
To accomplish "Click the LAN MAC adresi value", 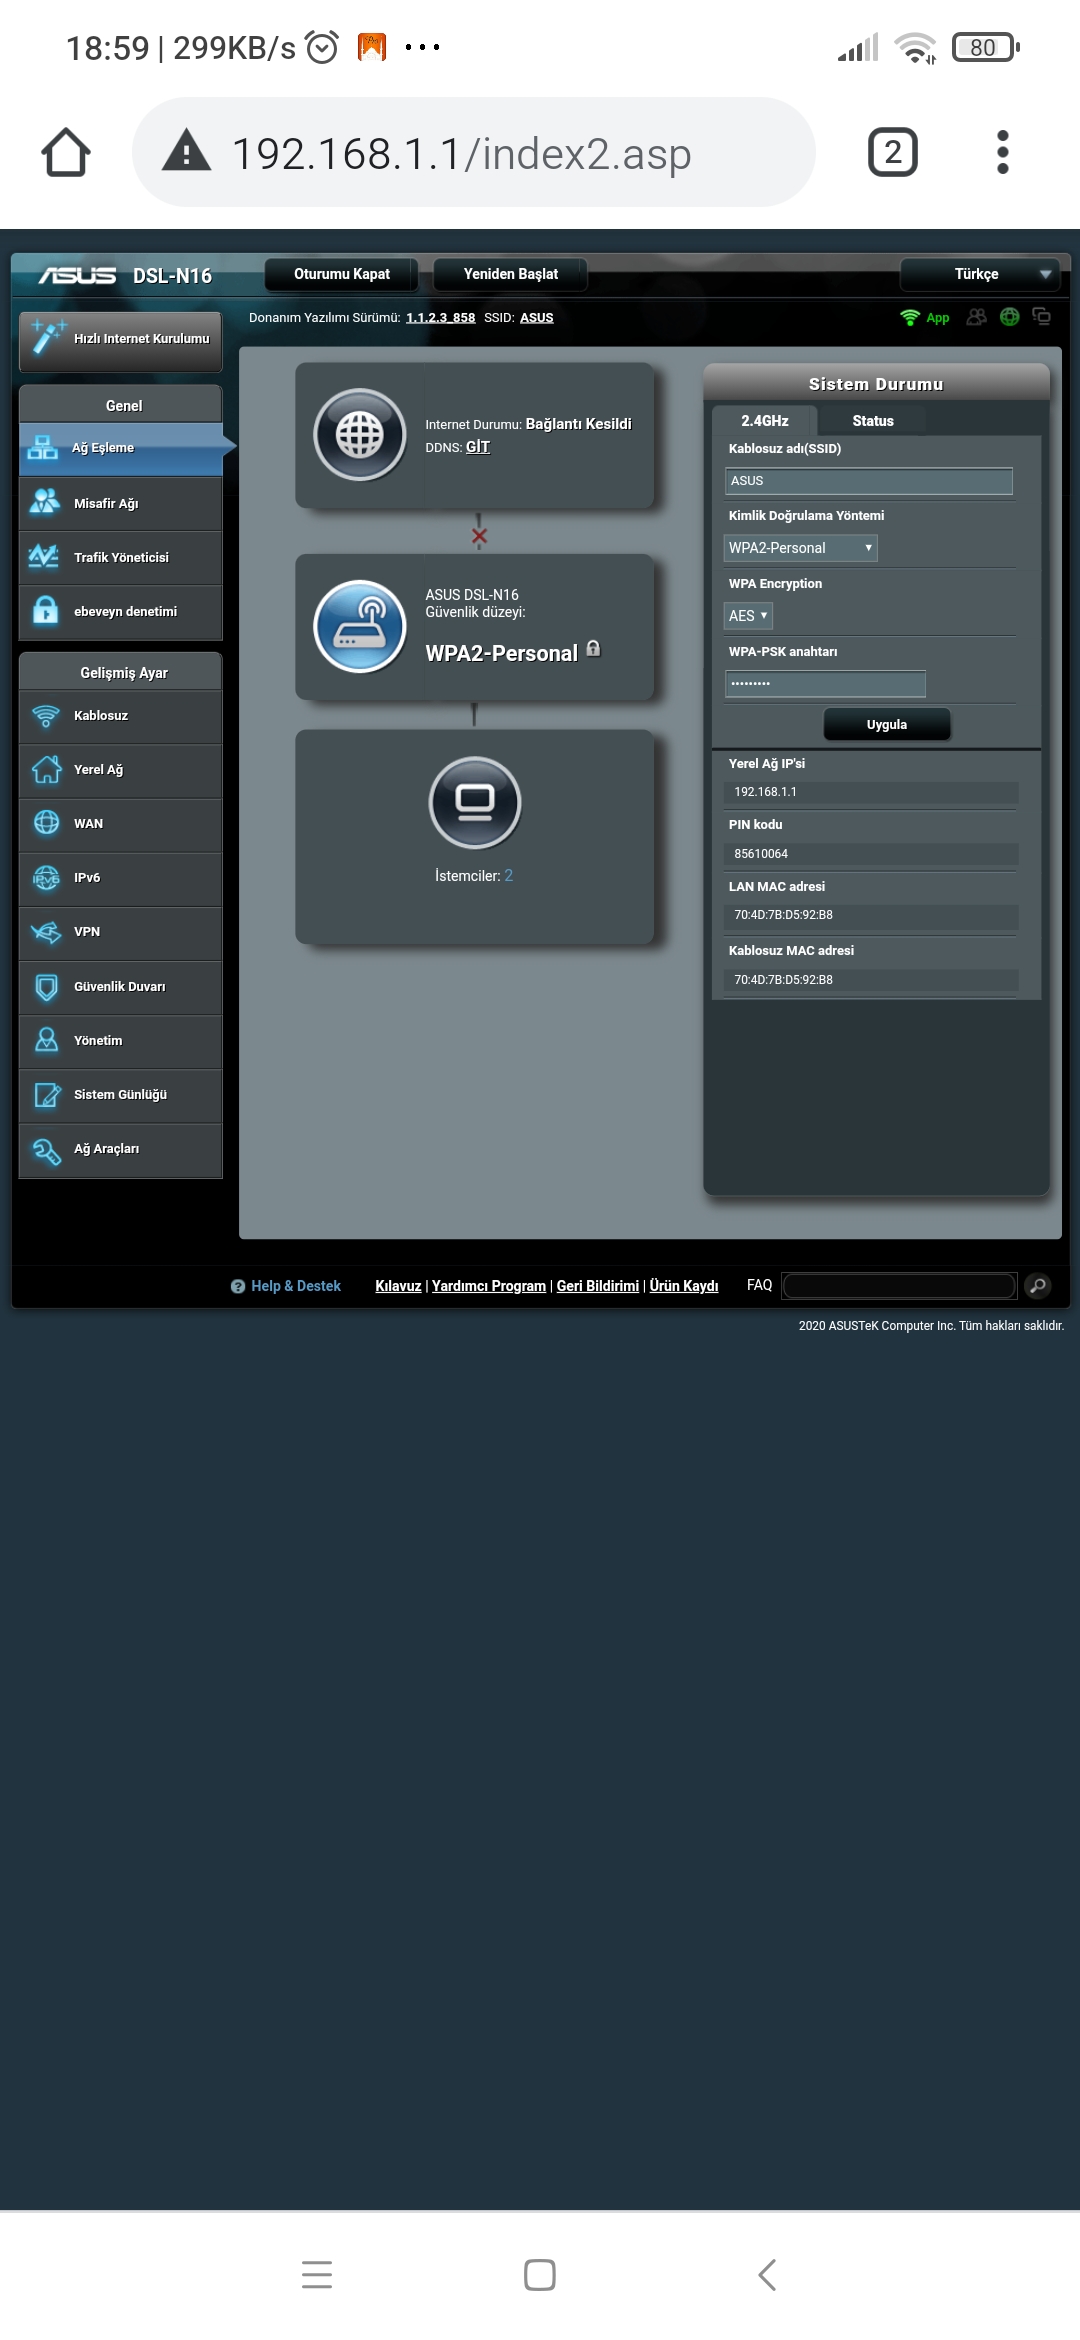I will [784, 915].
